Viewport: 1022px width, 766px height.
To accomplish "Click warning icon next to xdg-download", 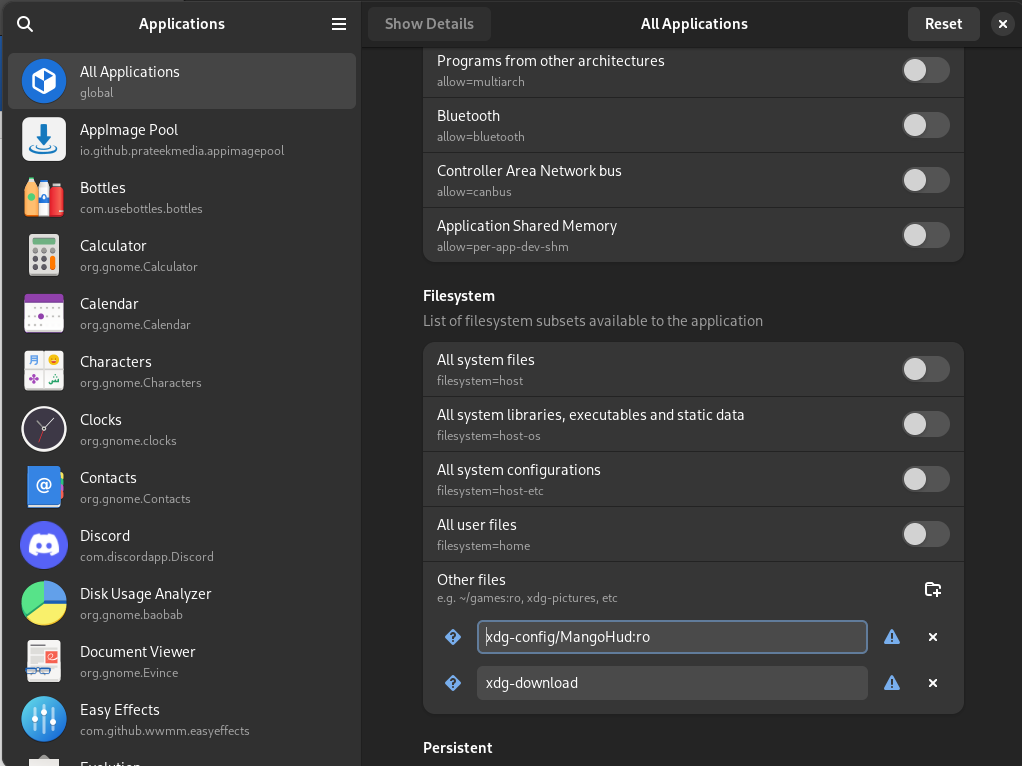I will [x=892, y=683].
